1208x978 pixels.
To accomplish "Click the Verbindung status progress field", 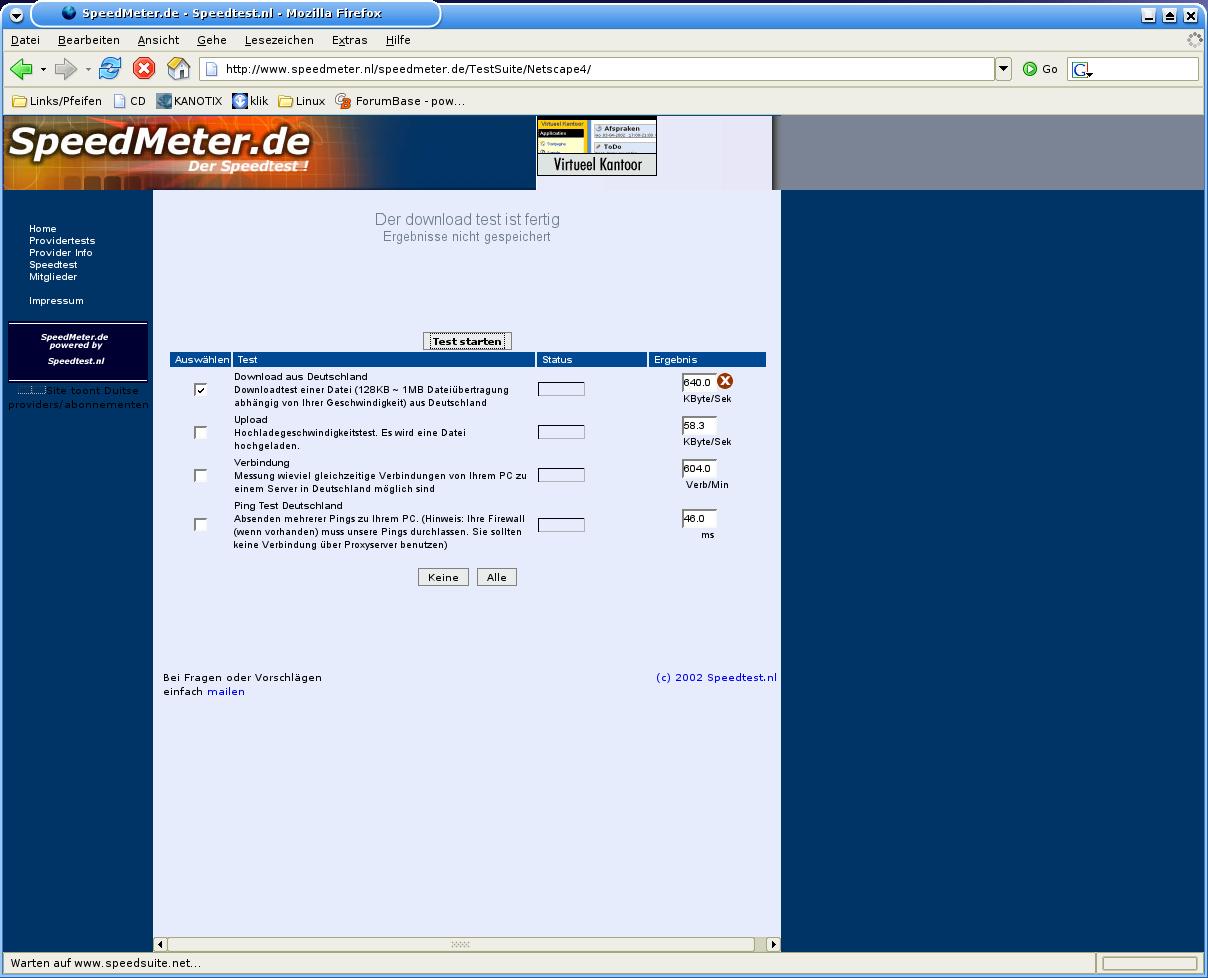I will point(561,475).
